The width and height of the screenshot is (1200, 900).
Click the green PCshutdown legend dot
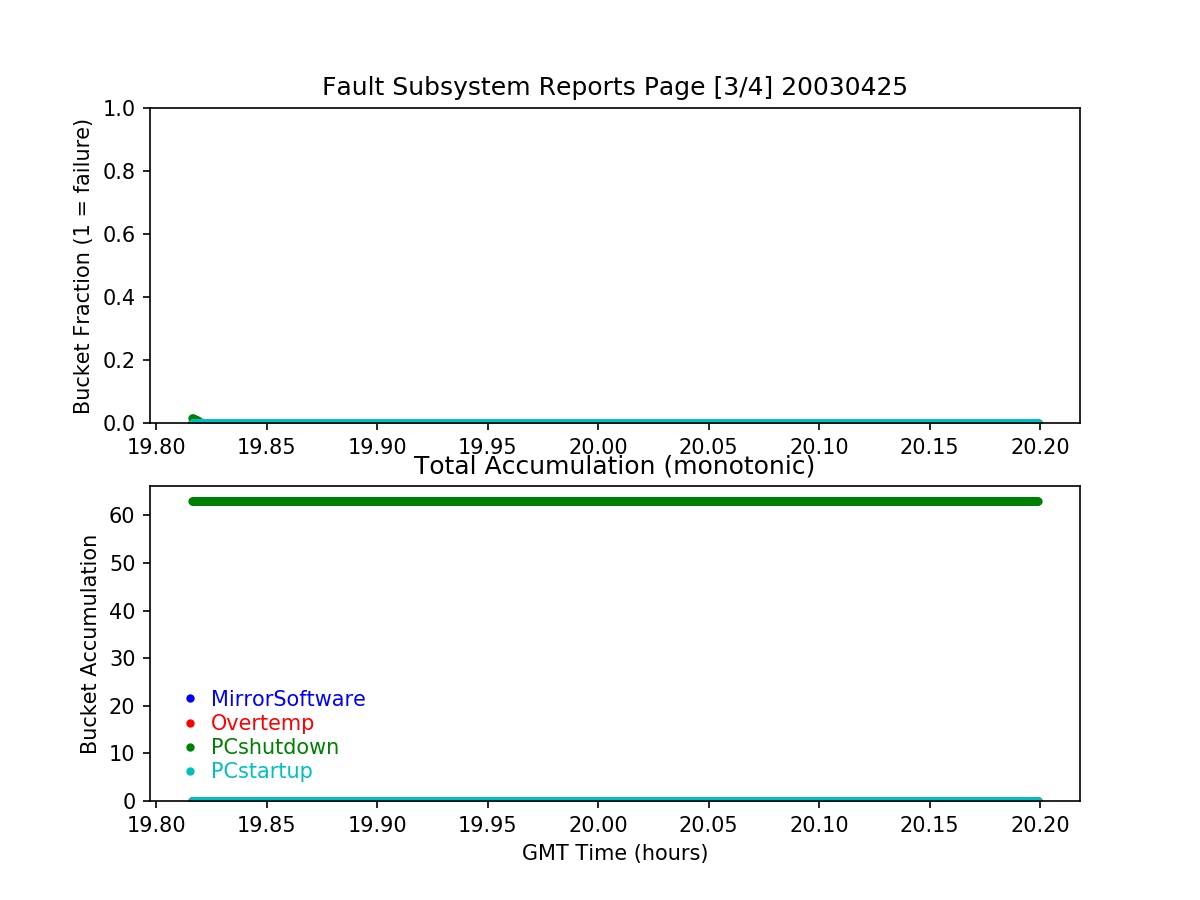click(191, 747)
